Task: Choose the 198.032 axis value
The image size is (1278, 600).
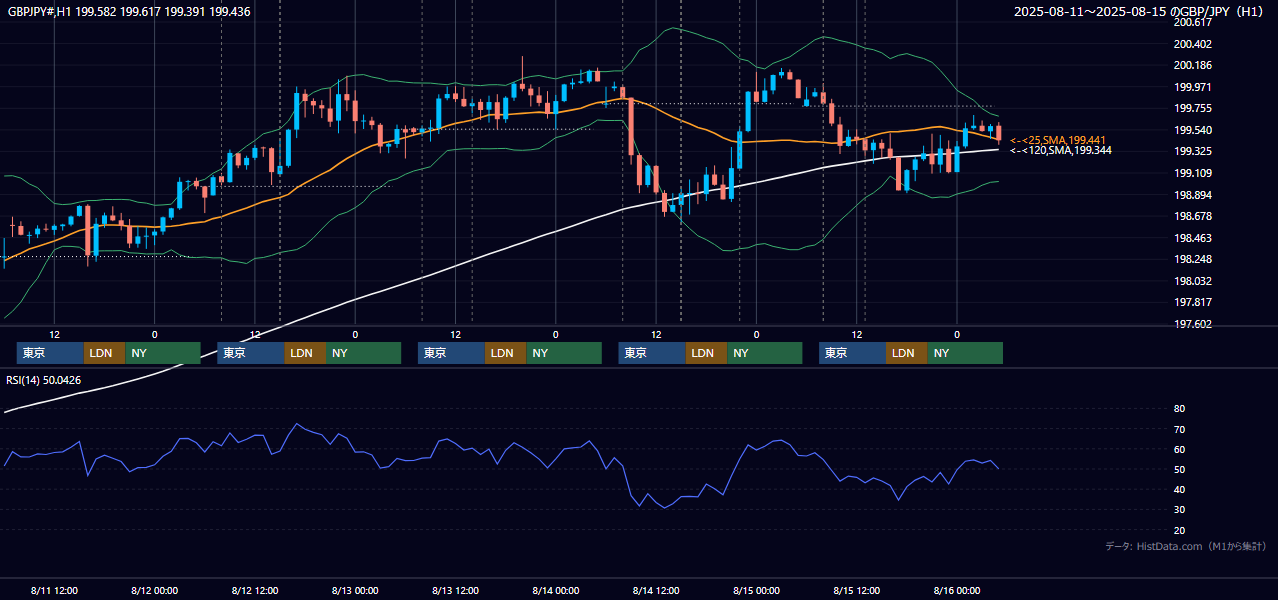Action: coord(1193,281)
